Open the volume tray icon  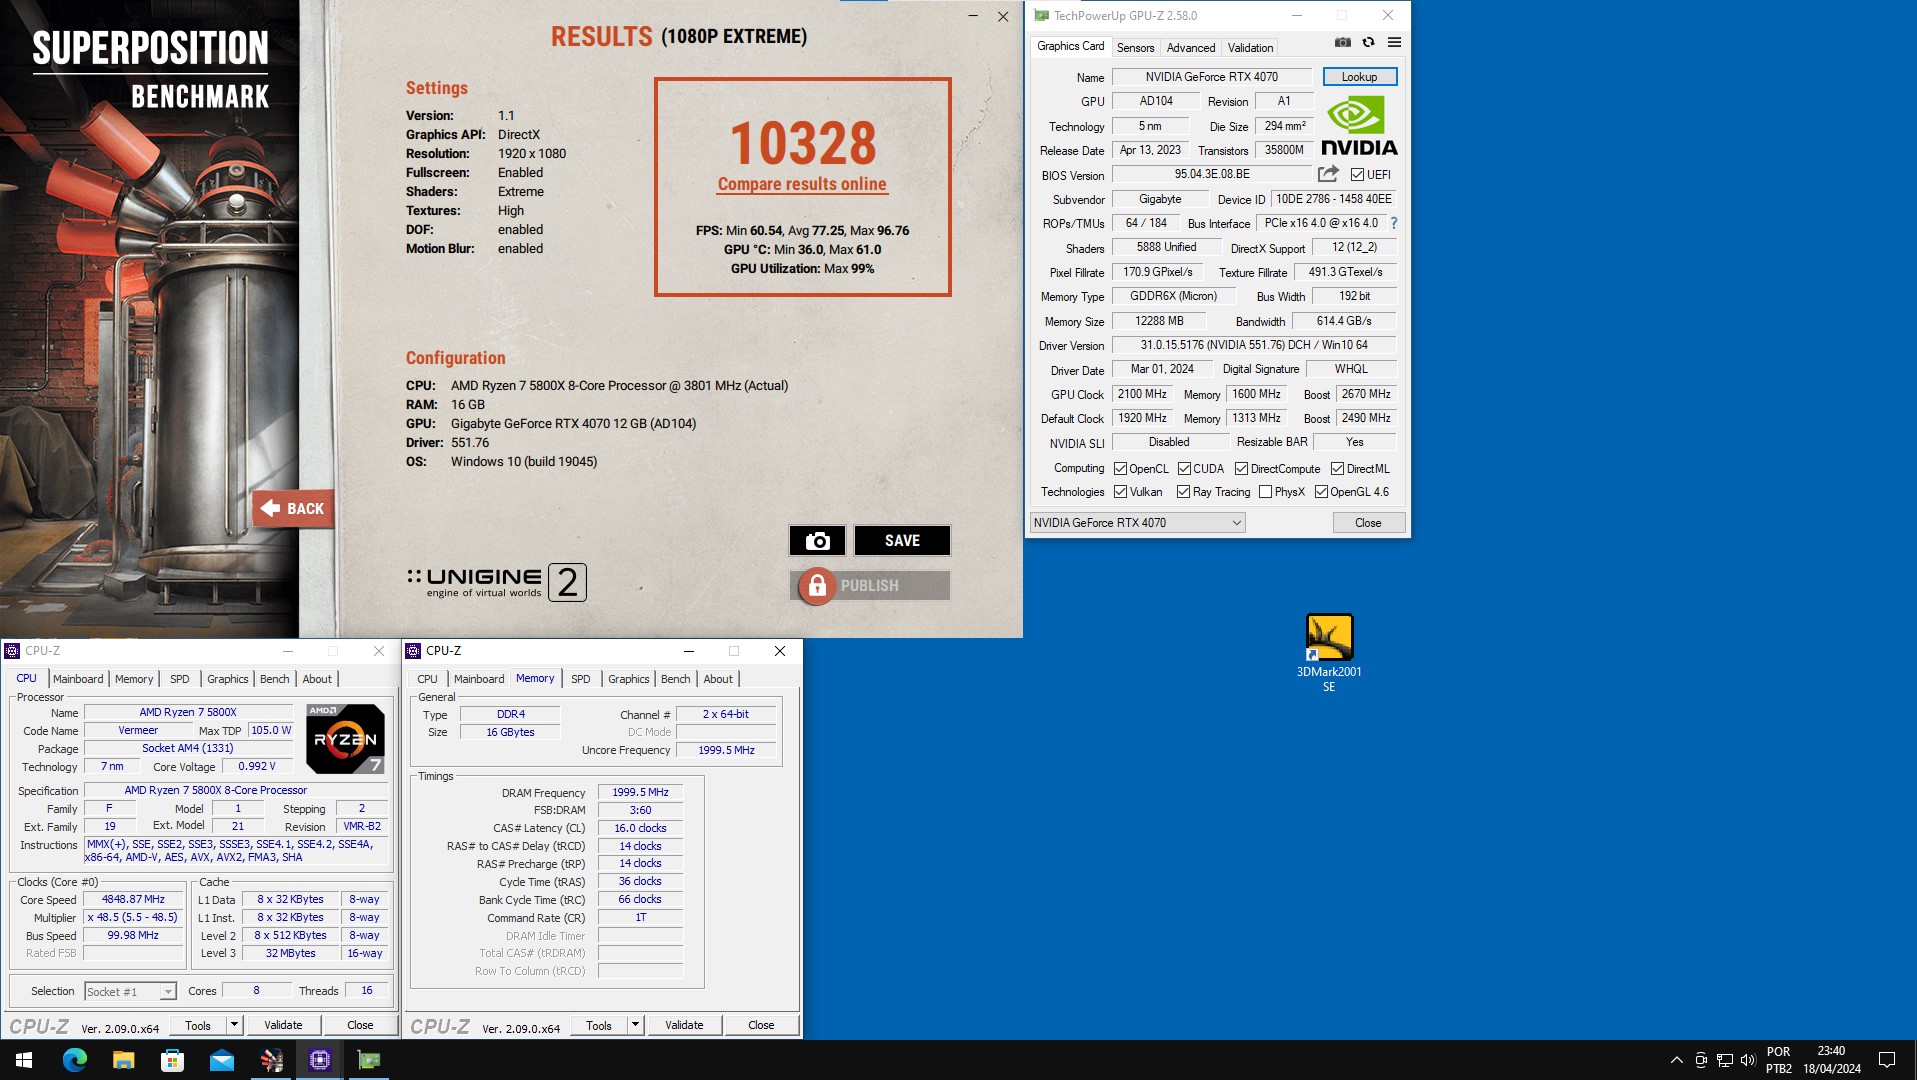[x=1748, y=1060]
